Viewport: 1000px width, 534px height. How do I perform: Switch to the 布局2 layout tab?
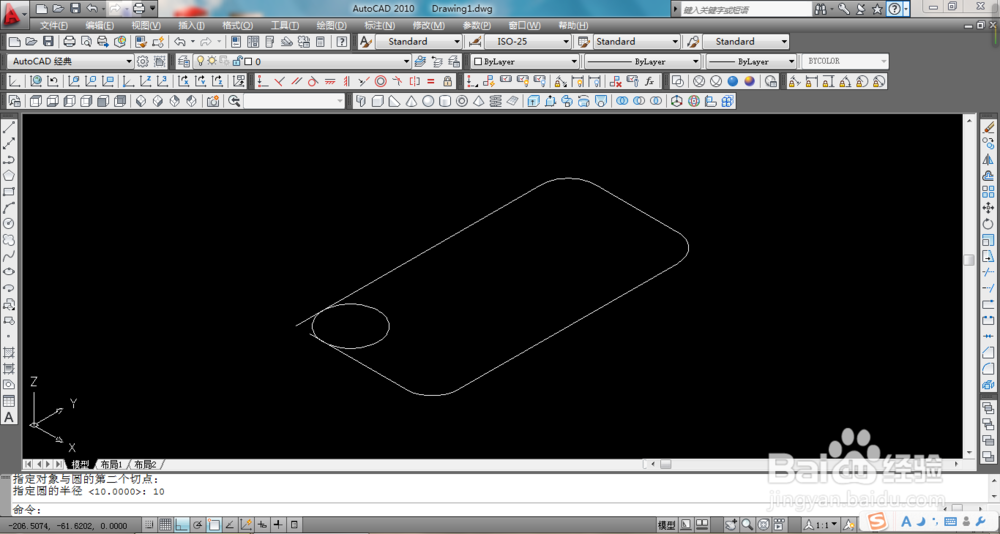(145, 464)
